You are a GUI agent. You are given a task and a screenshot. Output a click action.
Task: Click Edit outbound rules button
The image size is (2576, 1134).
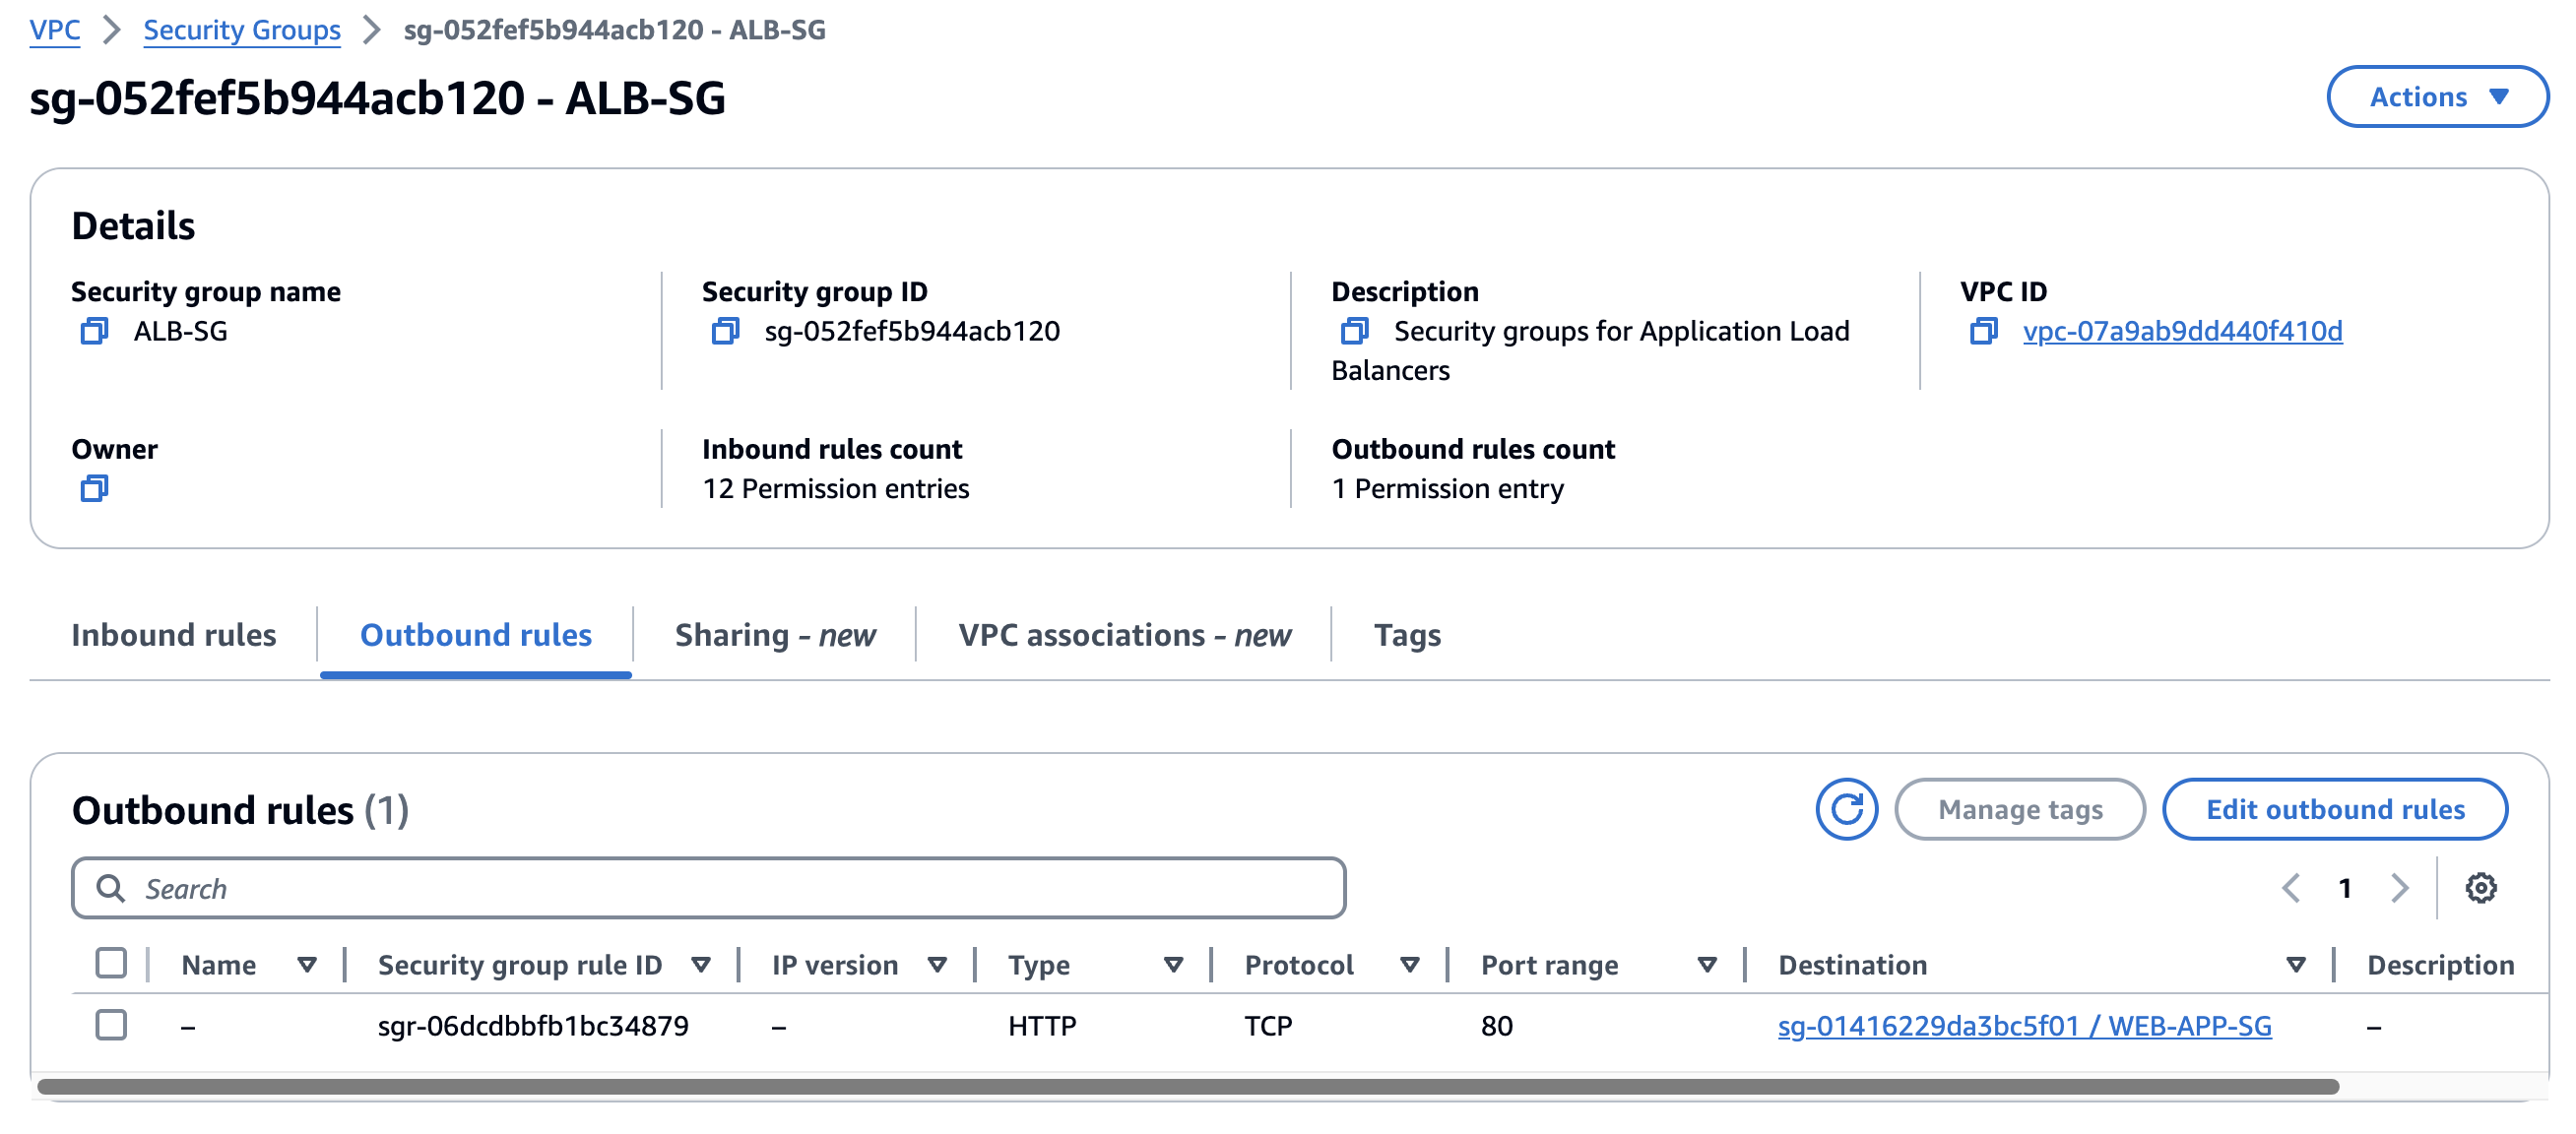coord(2334,809)
